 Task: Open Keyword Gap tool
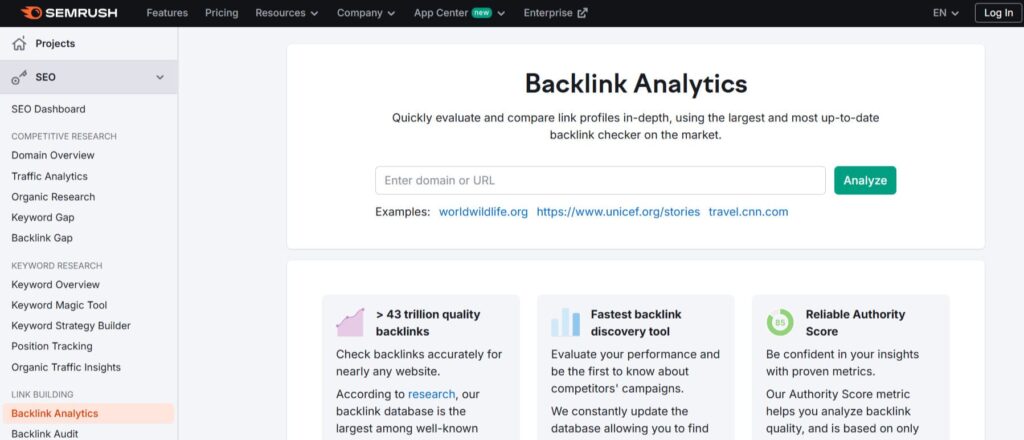[42, 217]
